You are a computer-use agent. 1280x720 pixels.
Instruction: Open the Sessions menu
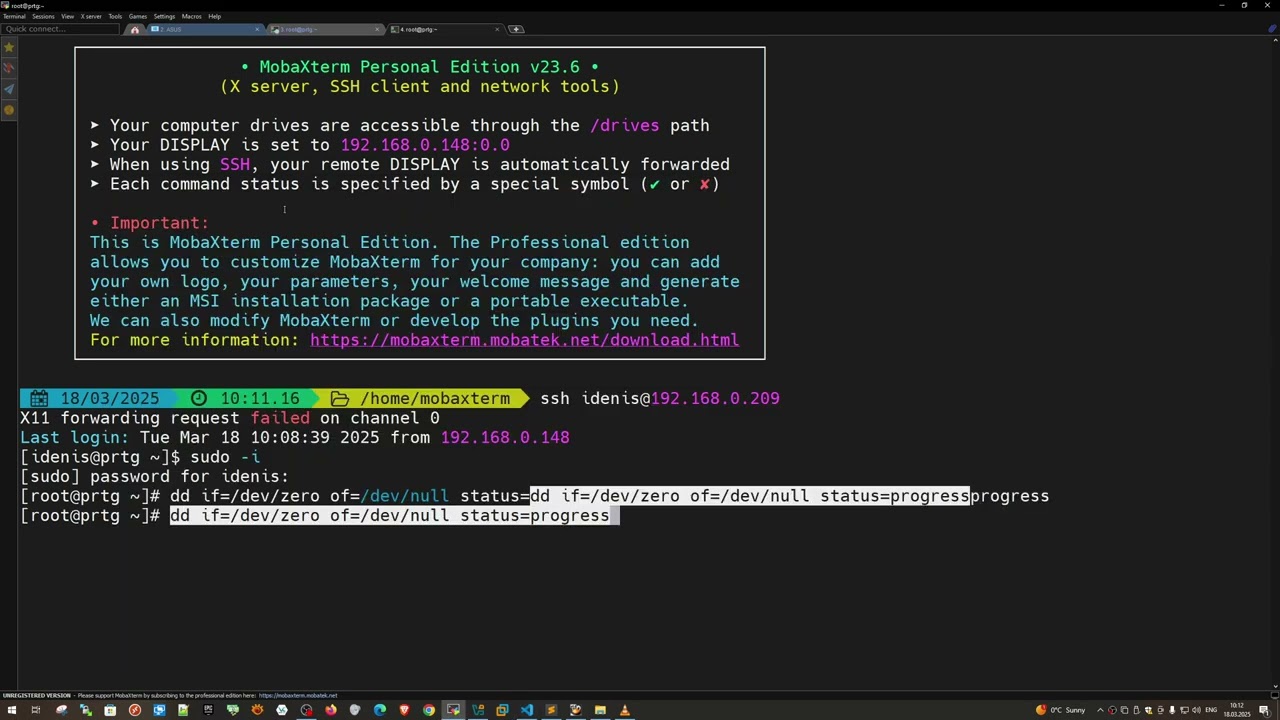tap(43, 16)
